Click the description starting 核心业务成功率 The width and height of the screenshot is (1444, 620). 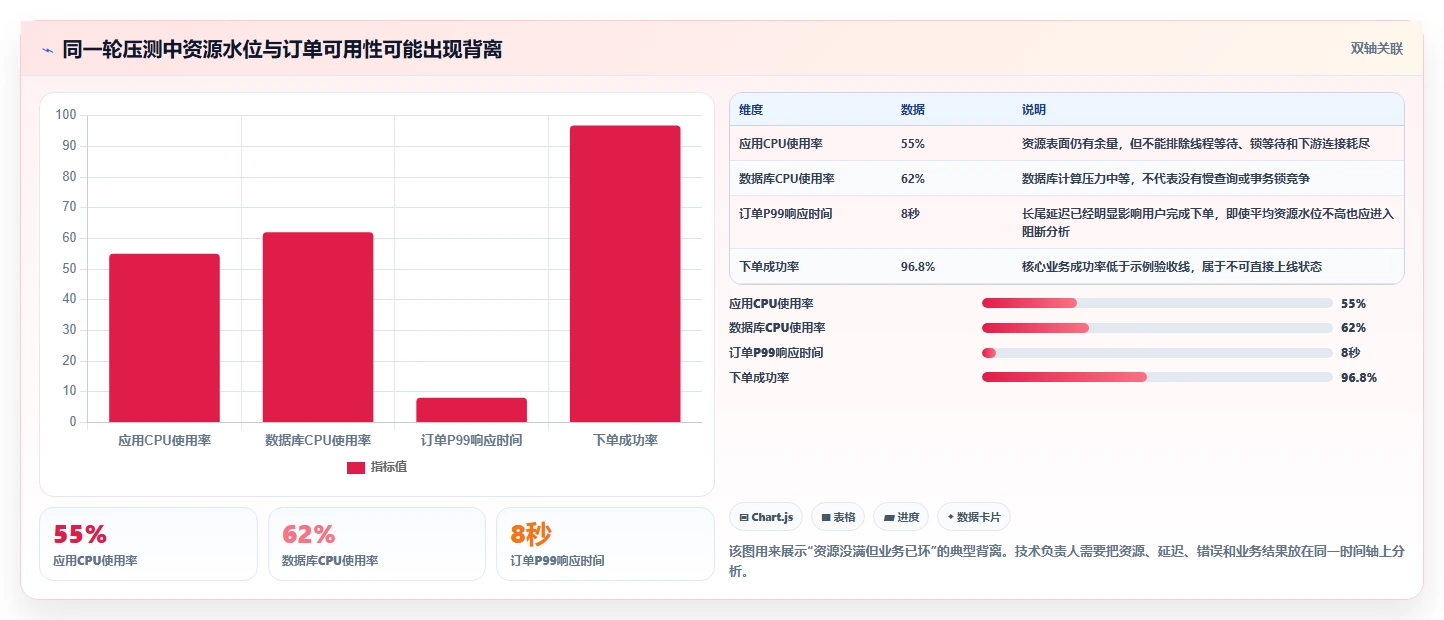click(x=1172, y=267)
